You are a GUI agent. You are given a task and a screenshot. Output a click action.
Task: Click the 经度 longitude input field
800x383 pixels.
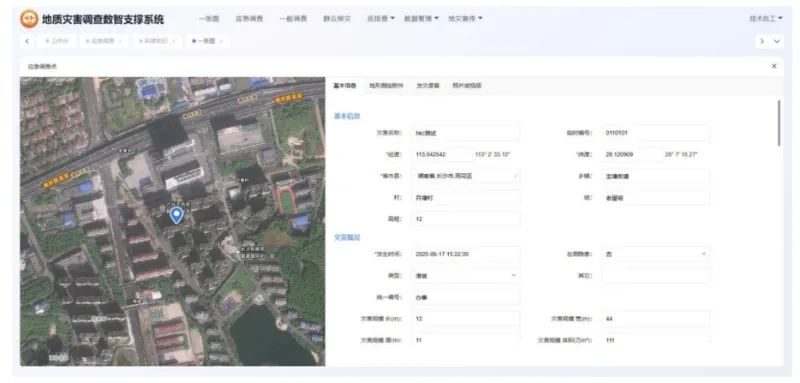pyautogui.click(x=442, y=154)
